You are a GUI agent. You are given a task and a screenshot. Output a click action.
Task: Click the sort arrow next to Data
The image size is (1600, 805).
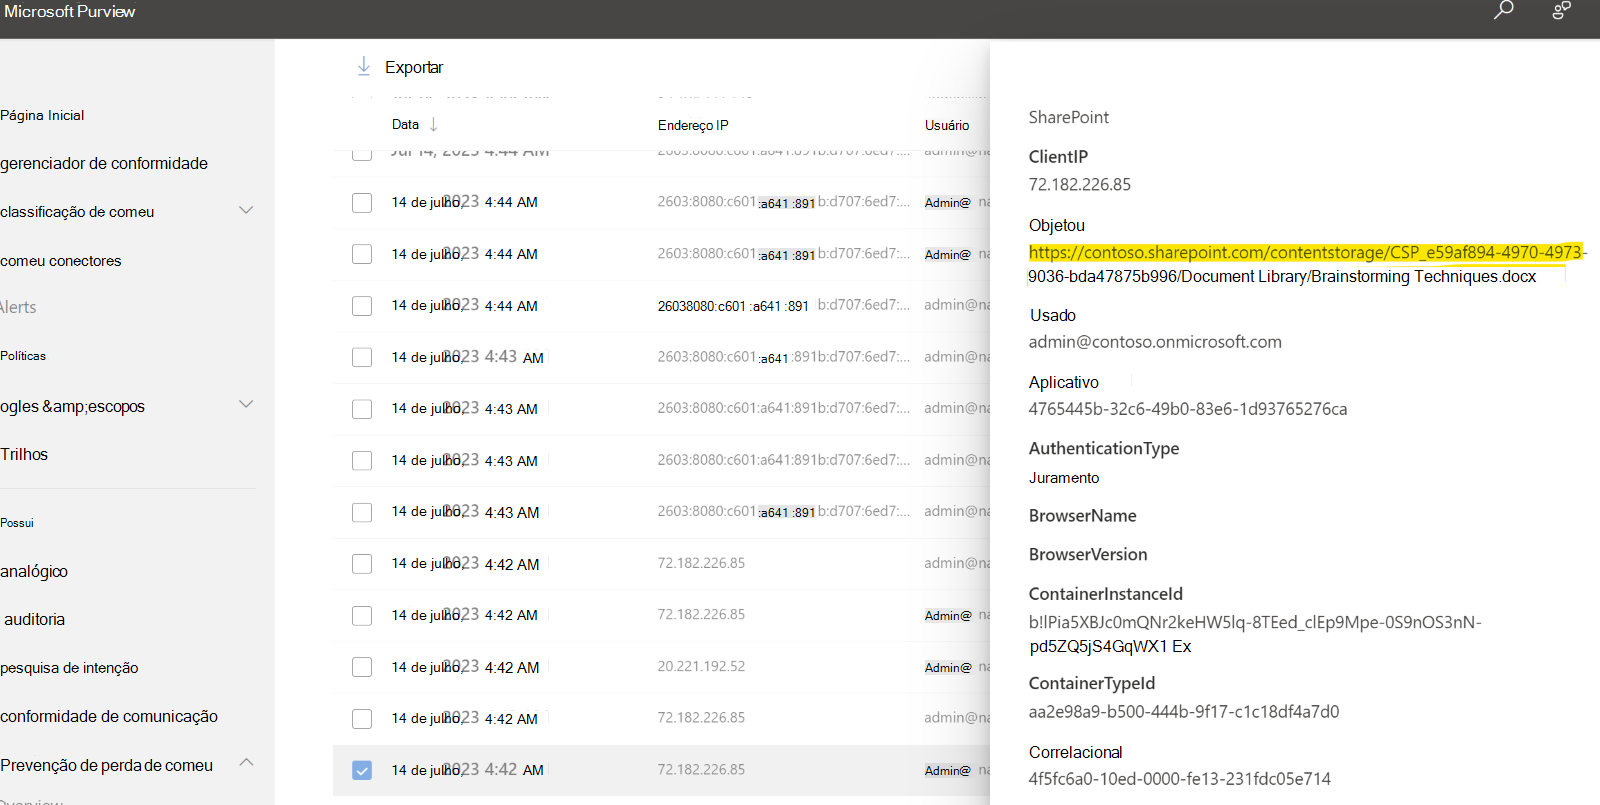click(433, 124)
